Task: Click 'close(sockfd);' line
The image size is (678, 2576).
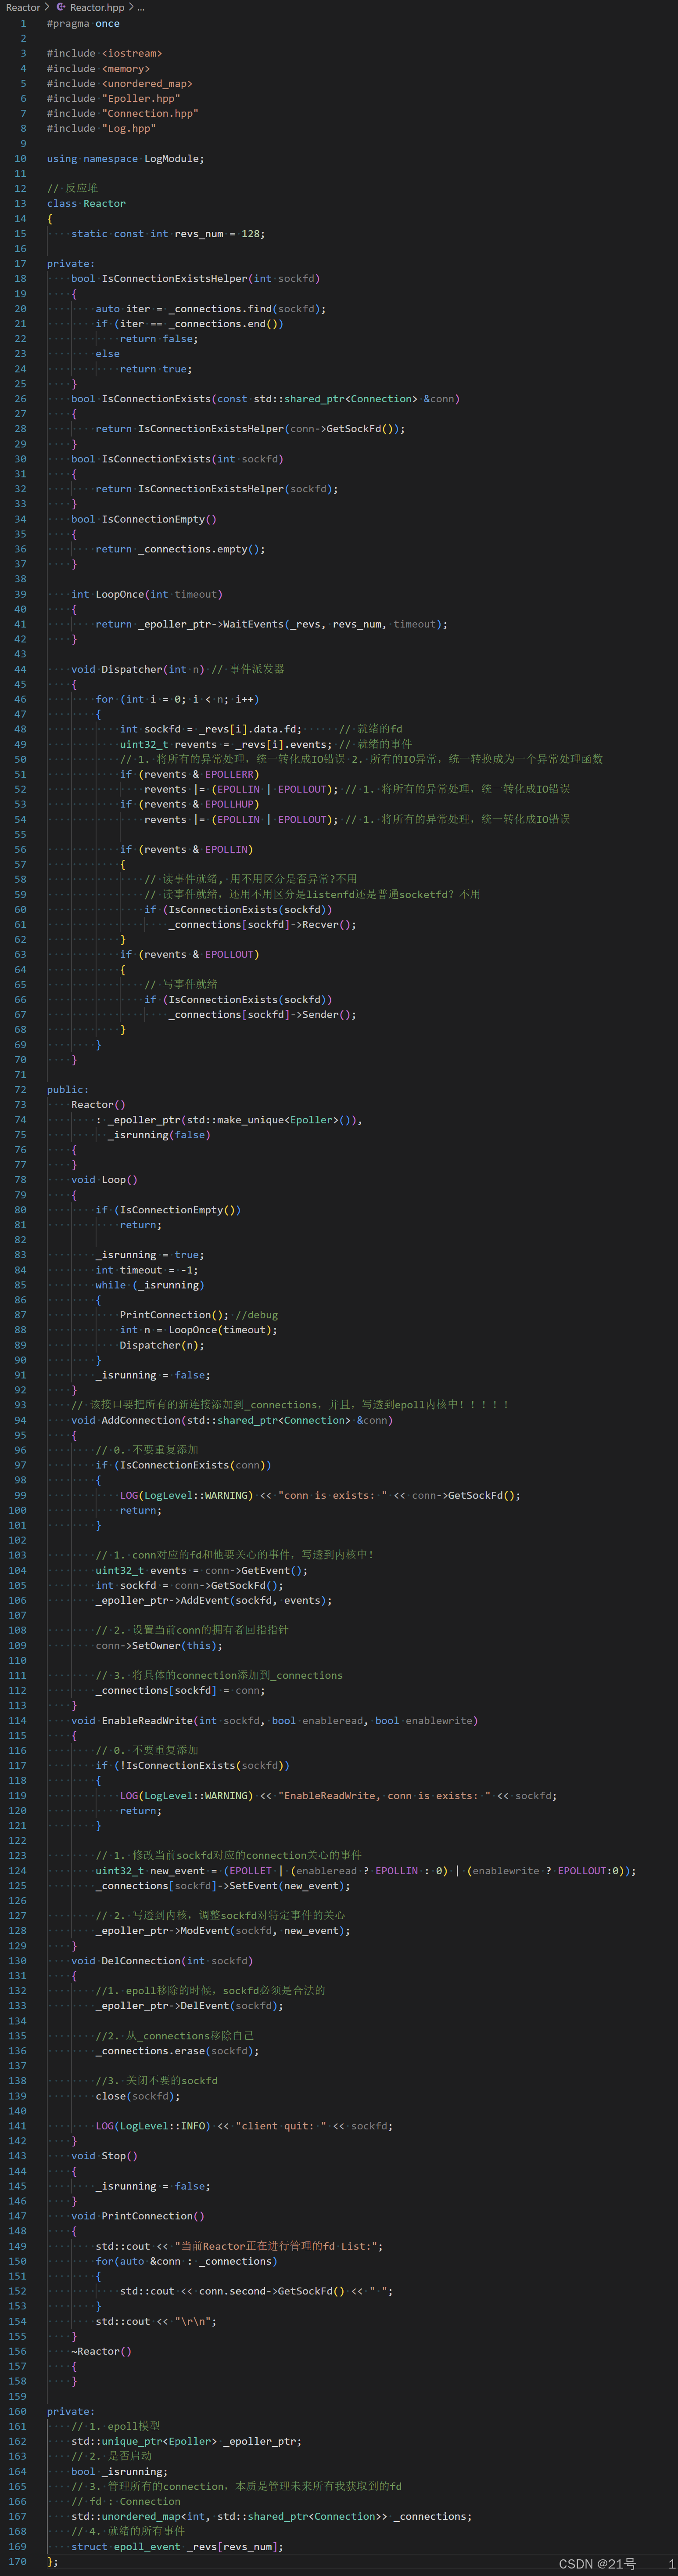Action: [137, 2095]
